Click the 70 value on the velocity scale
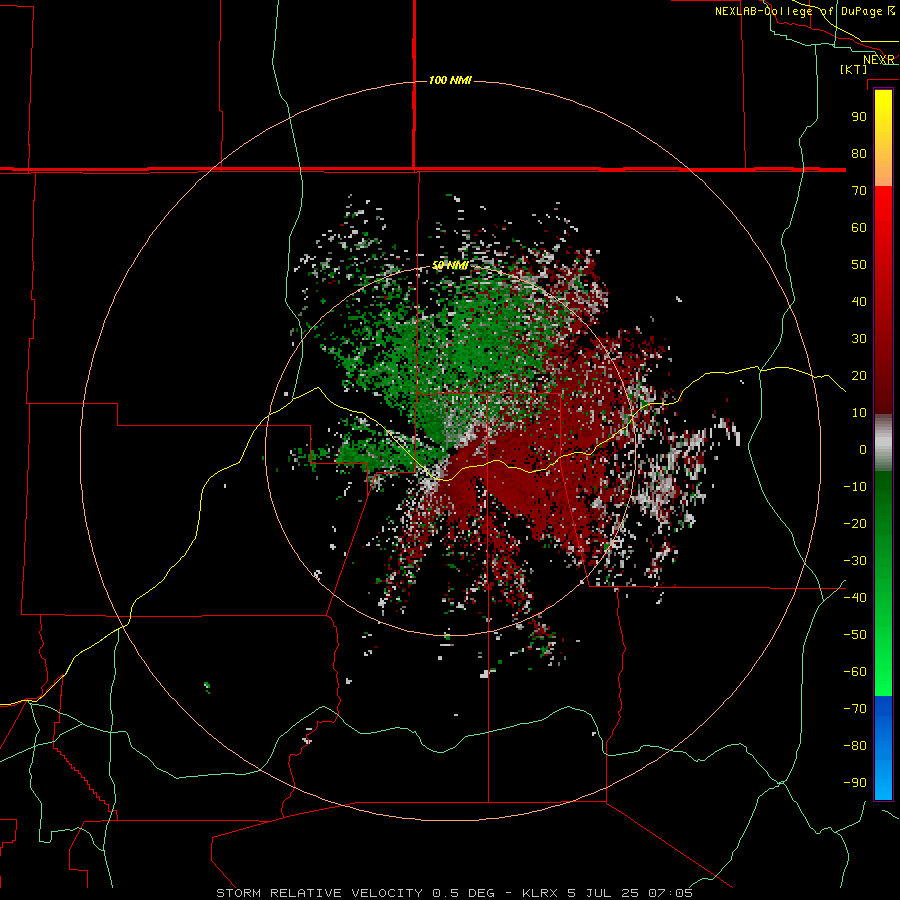900x900 pixels. coord(859,191)
